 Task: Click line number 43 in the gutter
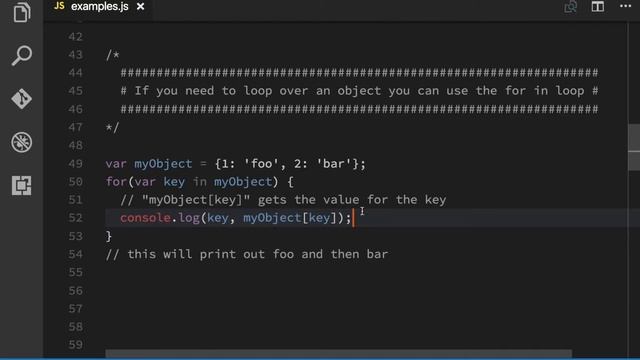76,55
